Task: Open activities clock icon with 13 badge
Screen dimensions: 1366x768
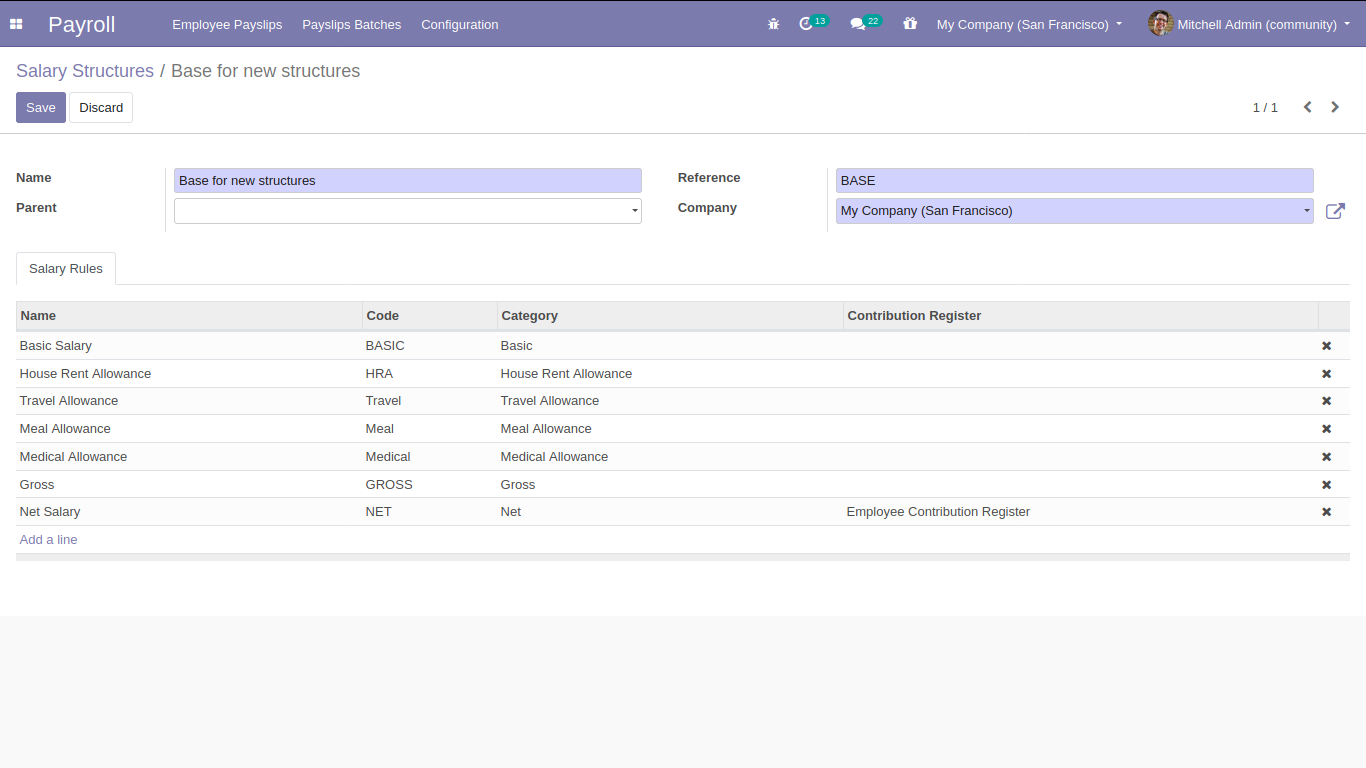Action: pos(807,24)
